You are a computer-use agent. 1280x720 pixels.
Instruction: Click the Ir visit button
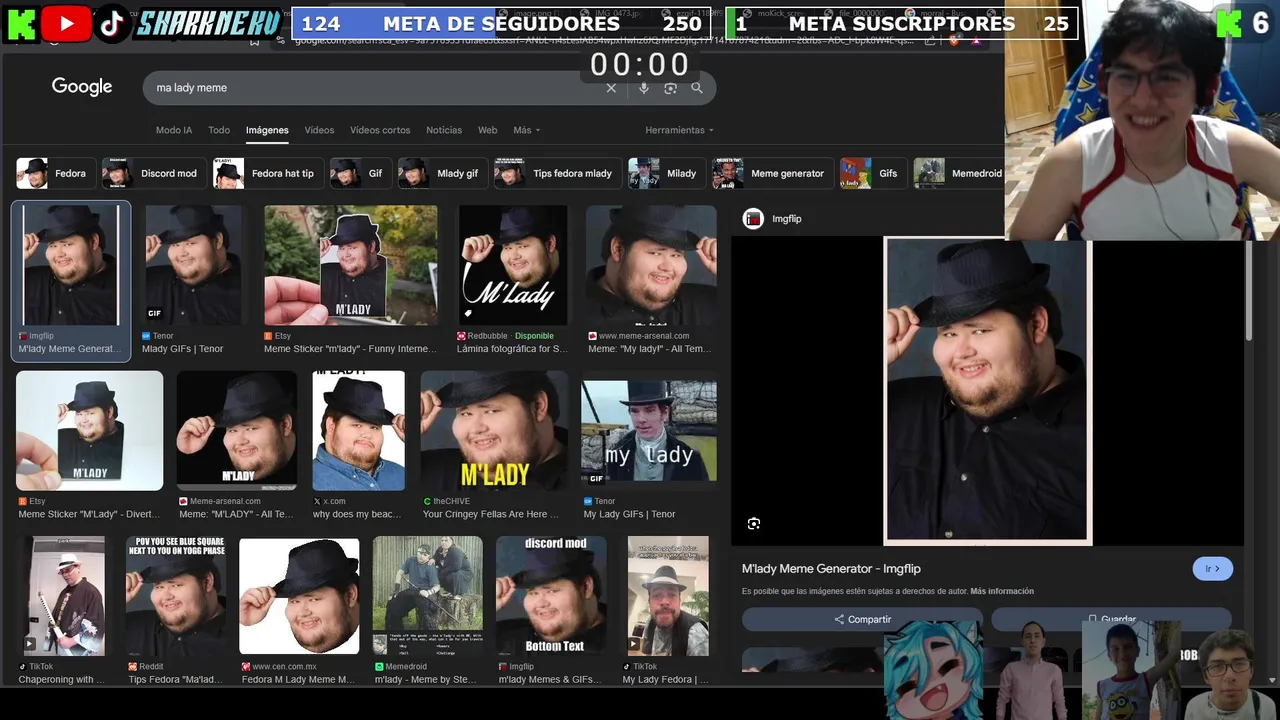1212,569
